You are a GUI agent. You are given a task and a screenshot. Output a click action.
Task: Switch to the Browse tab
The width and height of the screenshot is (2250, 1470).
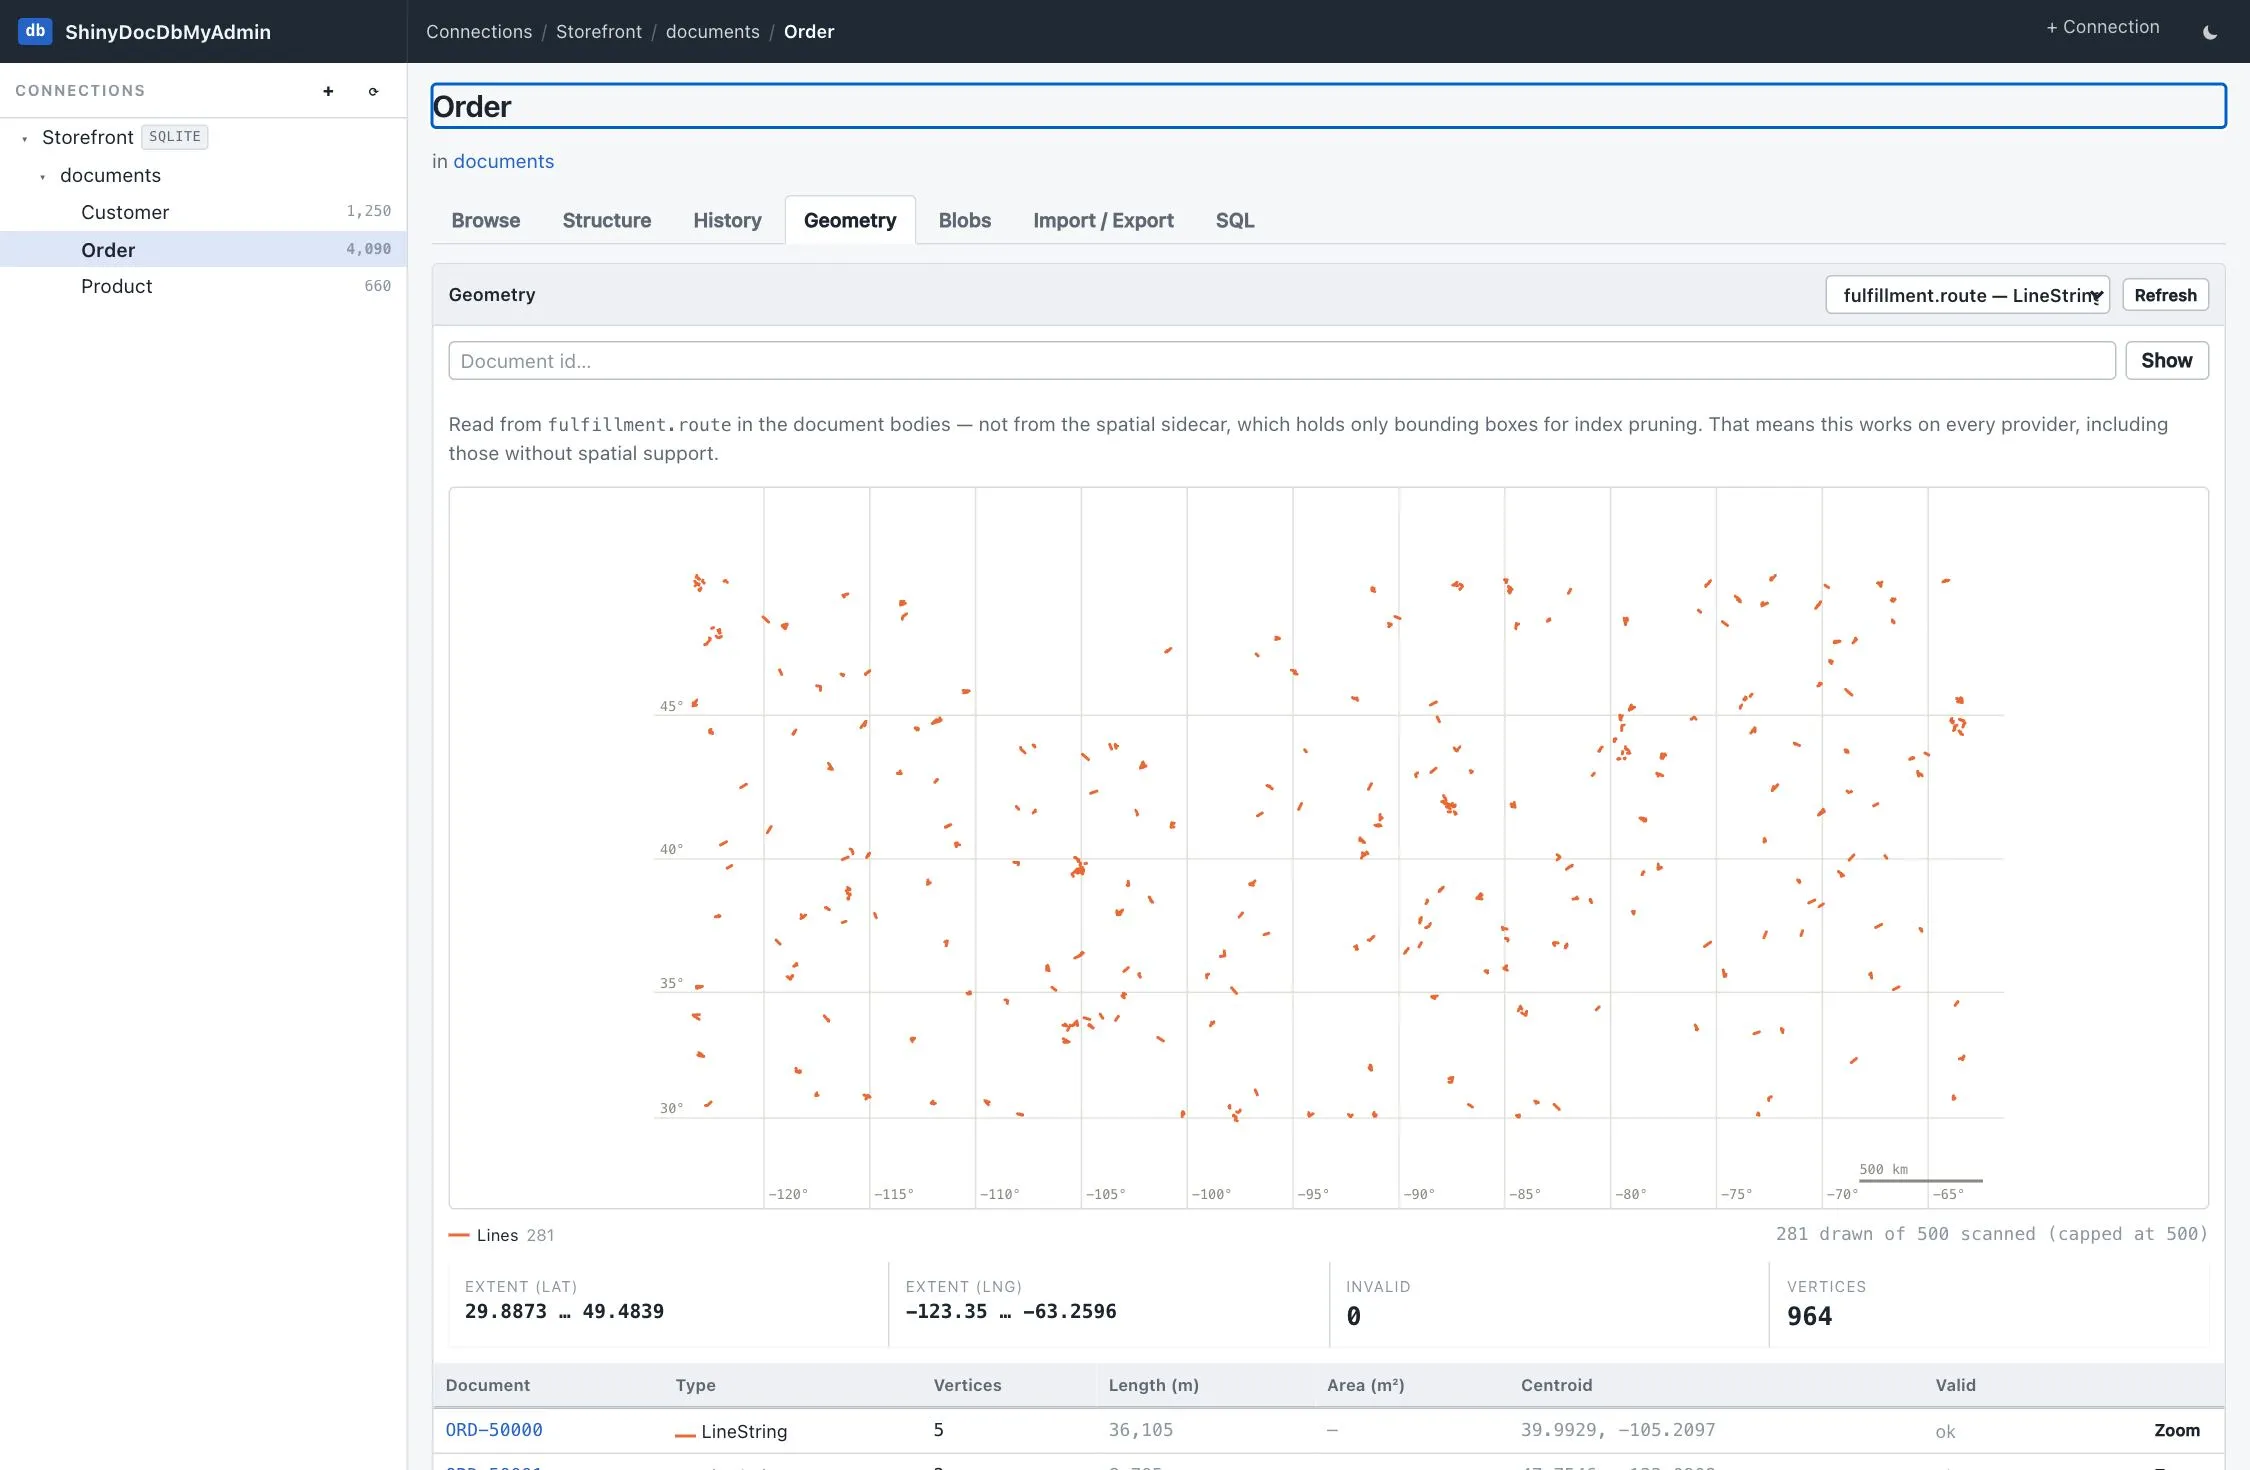(x=486, y=220)
